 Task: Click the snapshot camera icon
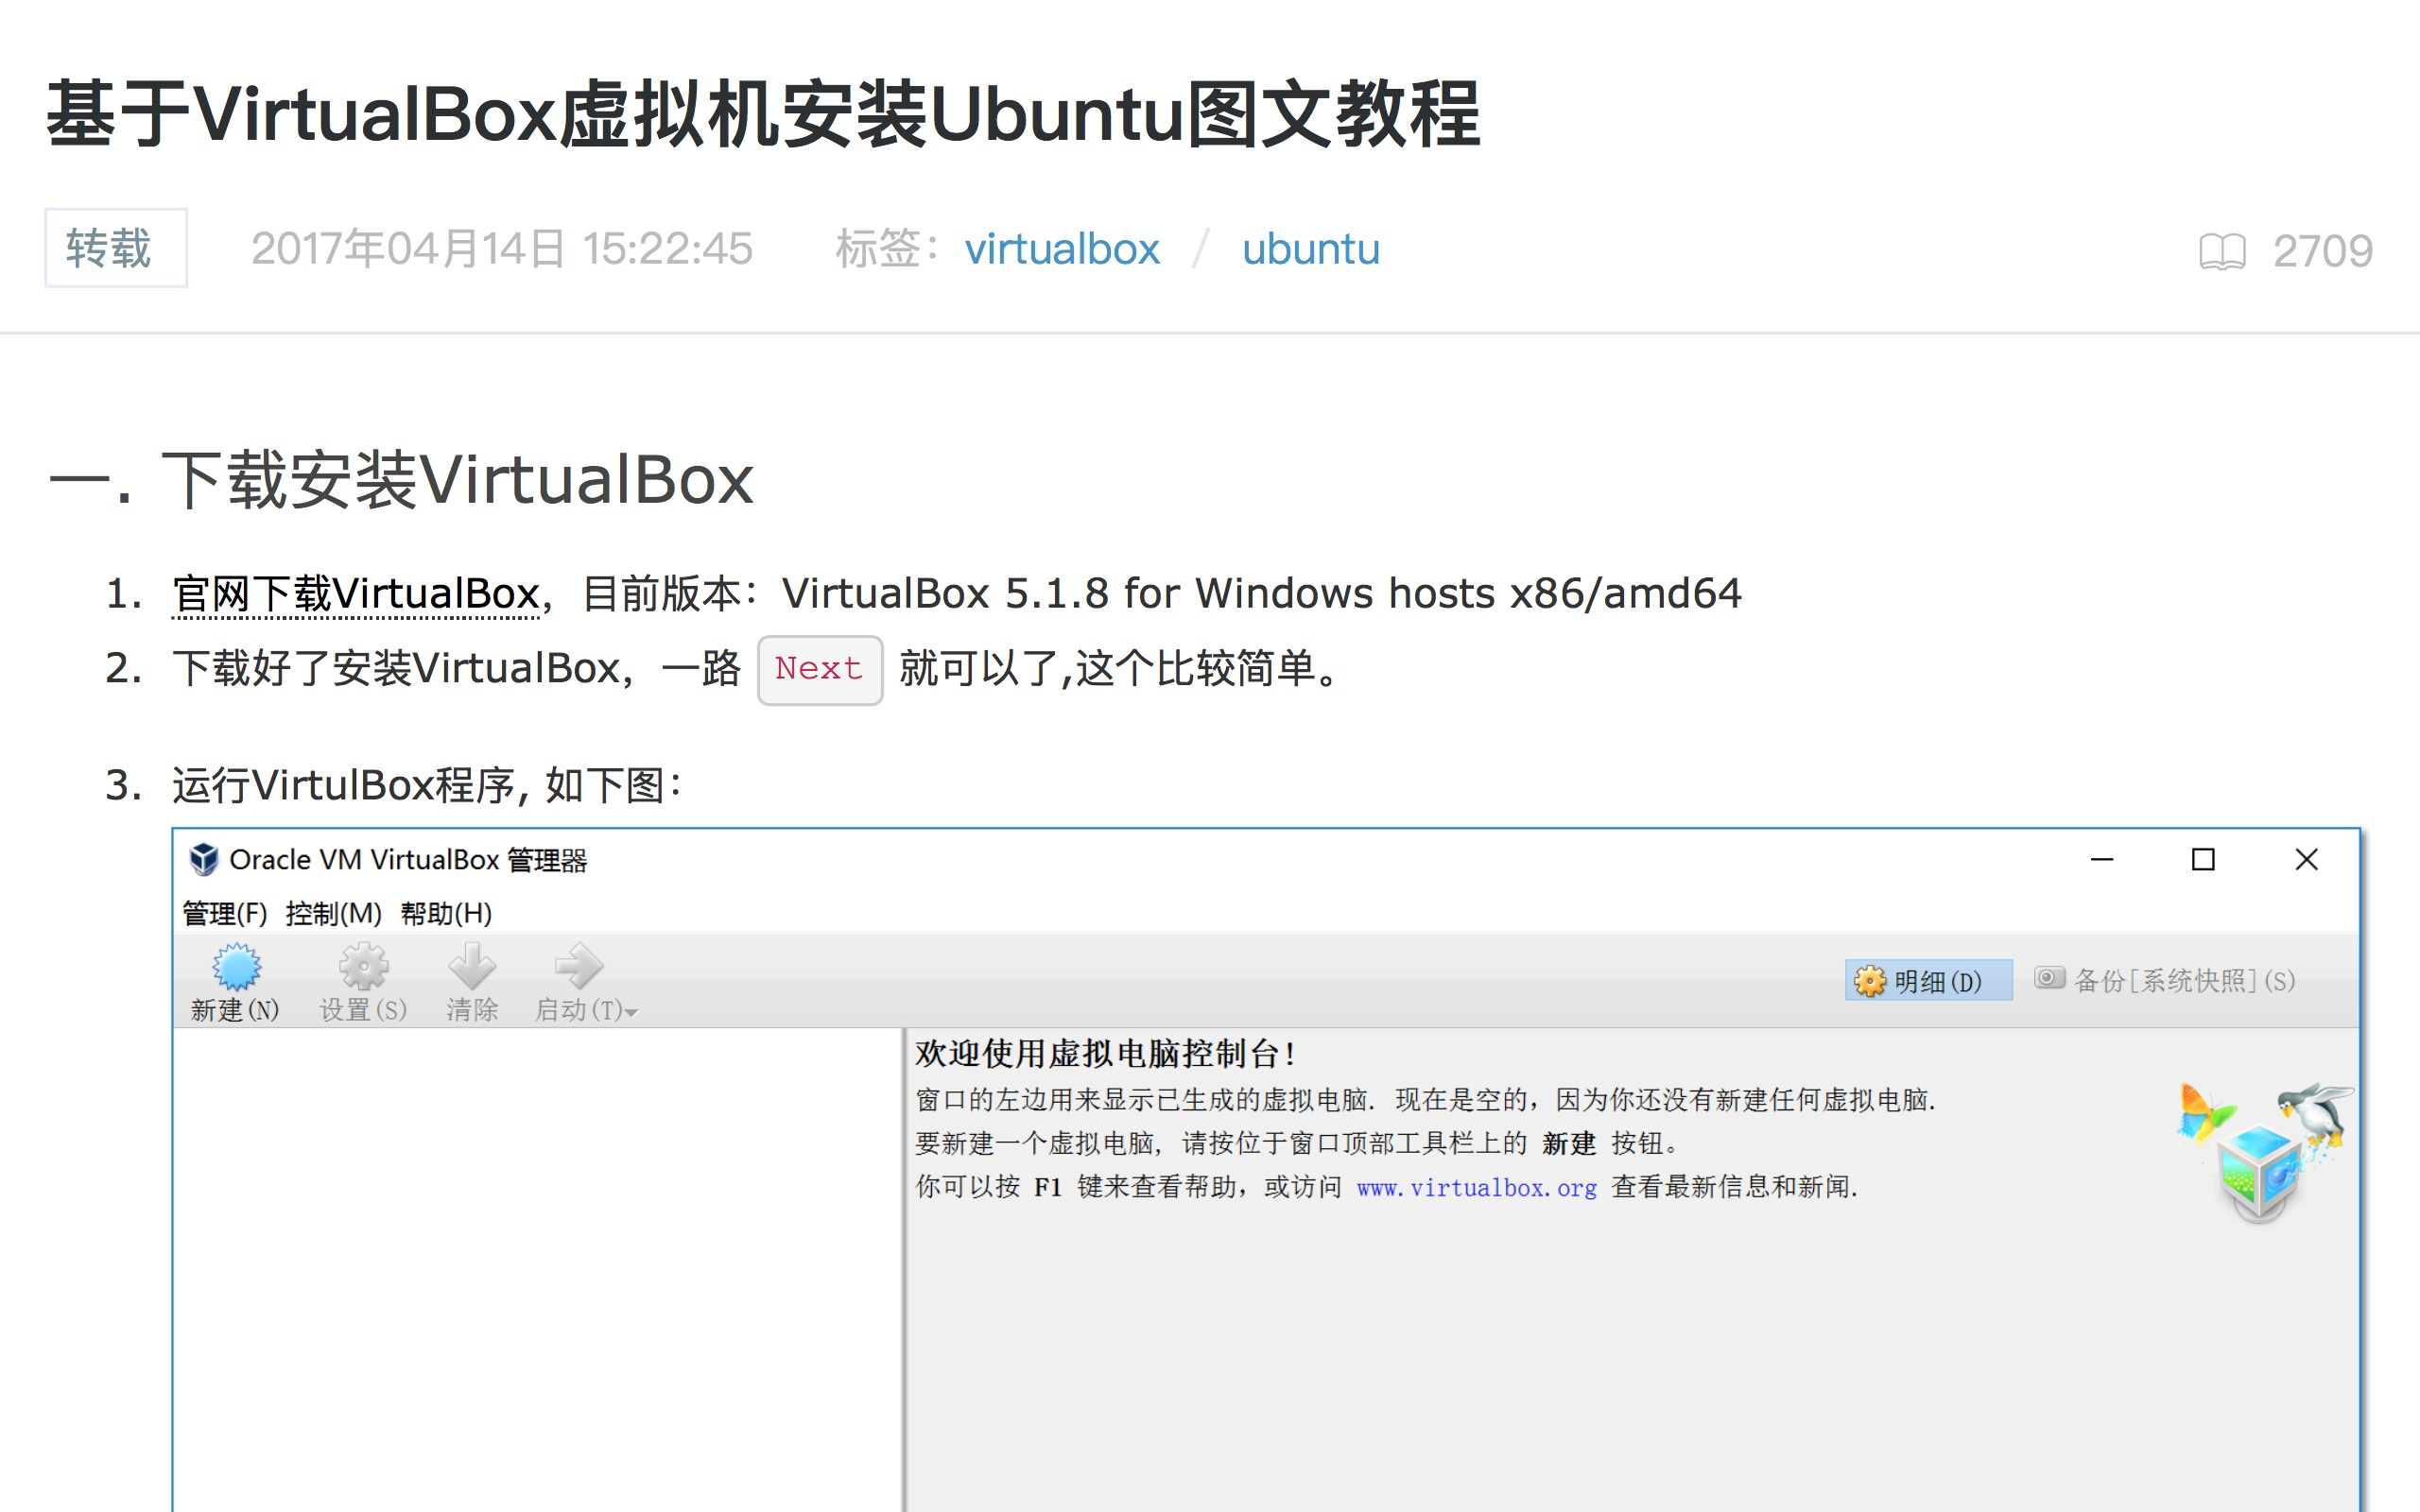pos(2049,978)
